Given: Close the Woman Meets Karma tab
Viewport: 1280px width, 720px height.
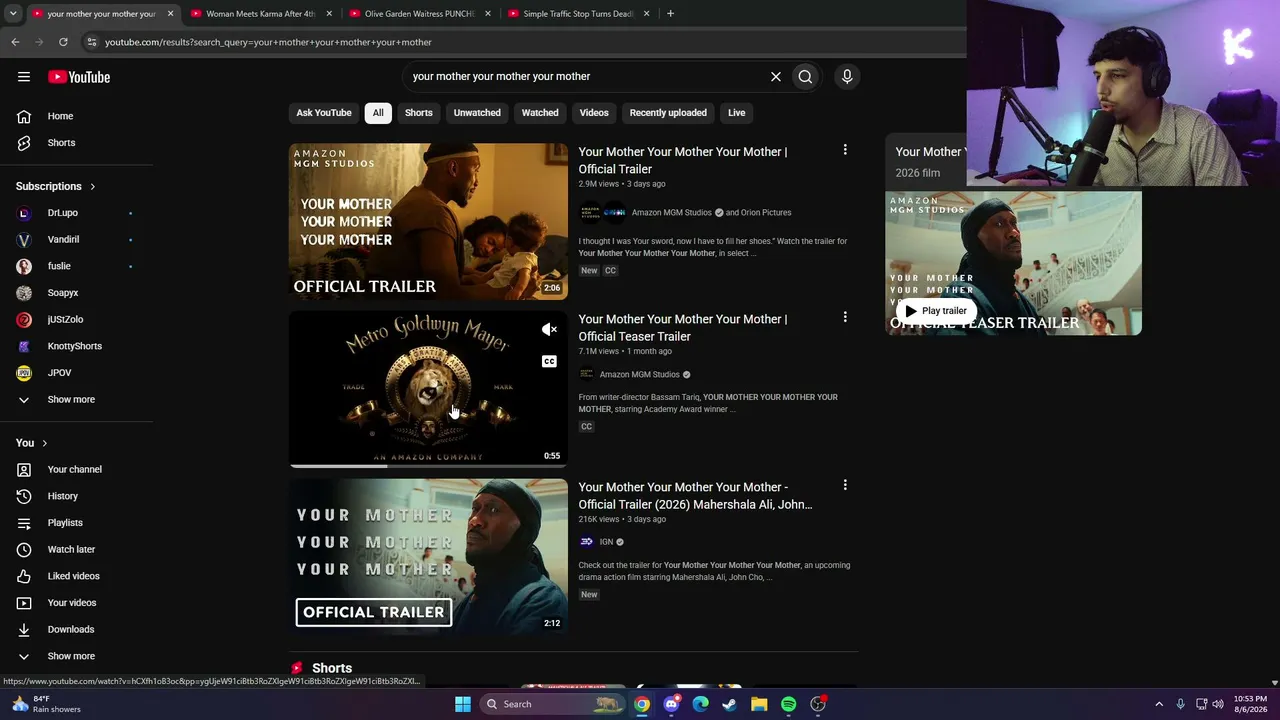Looking at the screenshot, I should (x=329, y=14).
